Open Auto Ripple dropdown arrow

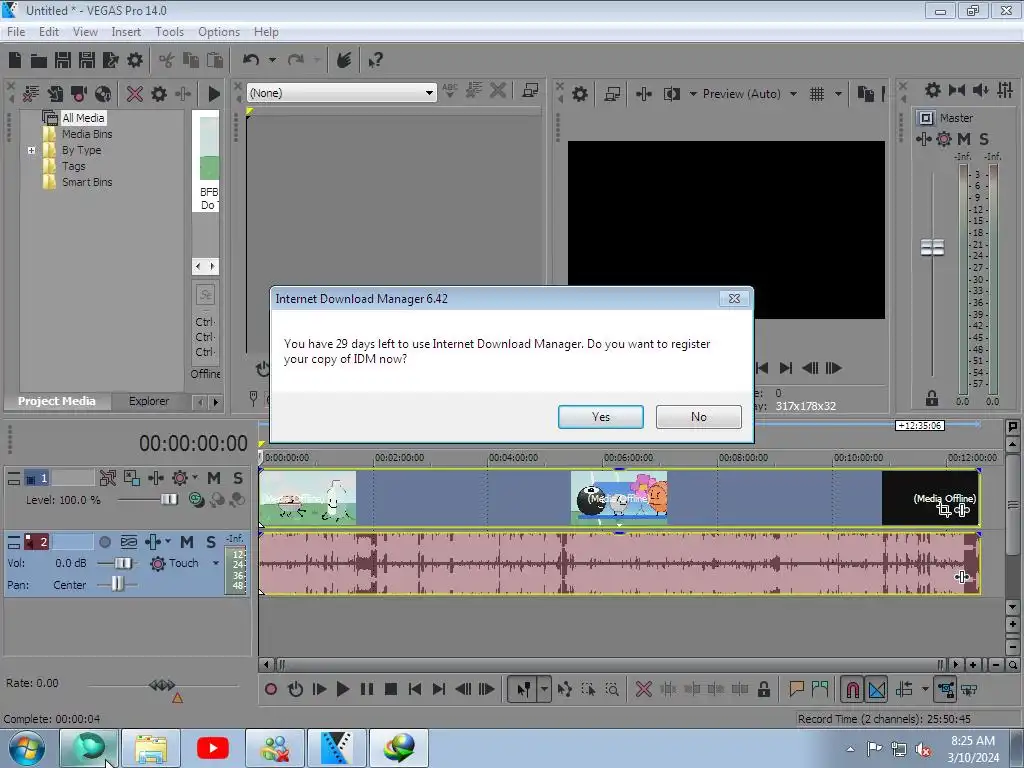(925, 689)
